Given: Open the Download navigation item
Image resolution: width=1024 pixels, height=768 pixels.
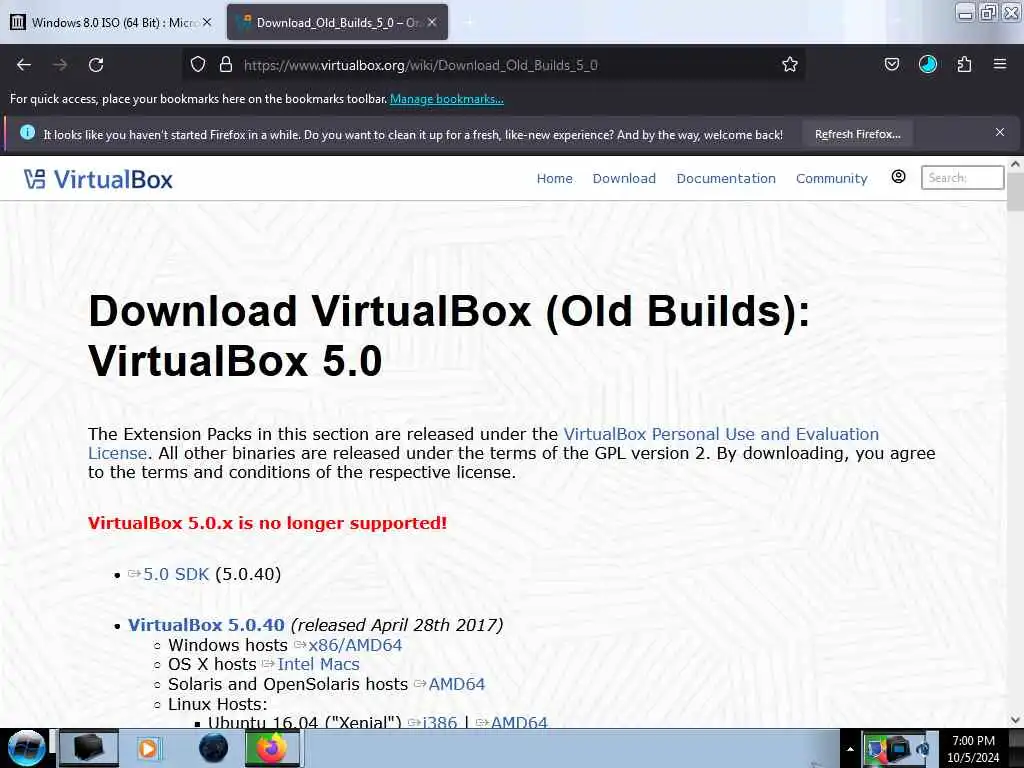Looking at the screenshot, I should 624,178.
